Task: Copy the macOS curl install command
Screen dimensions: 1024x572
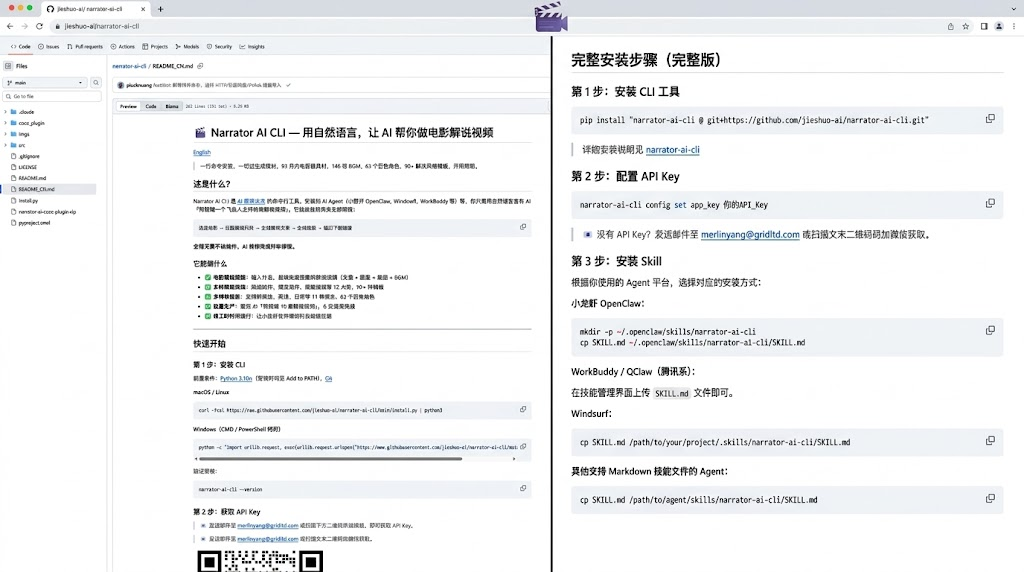Action: [x=522, y=409]
